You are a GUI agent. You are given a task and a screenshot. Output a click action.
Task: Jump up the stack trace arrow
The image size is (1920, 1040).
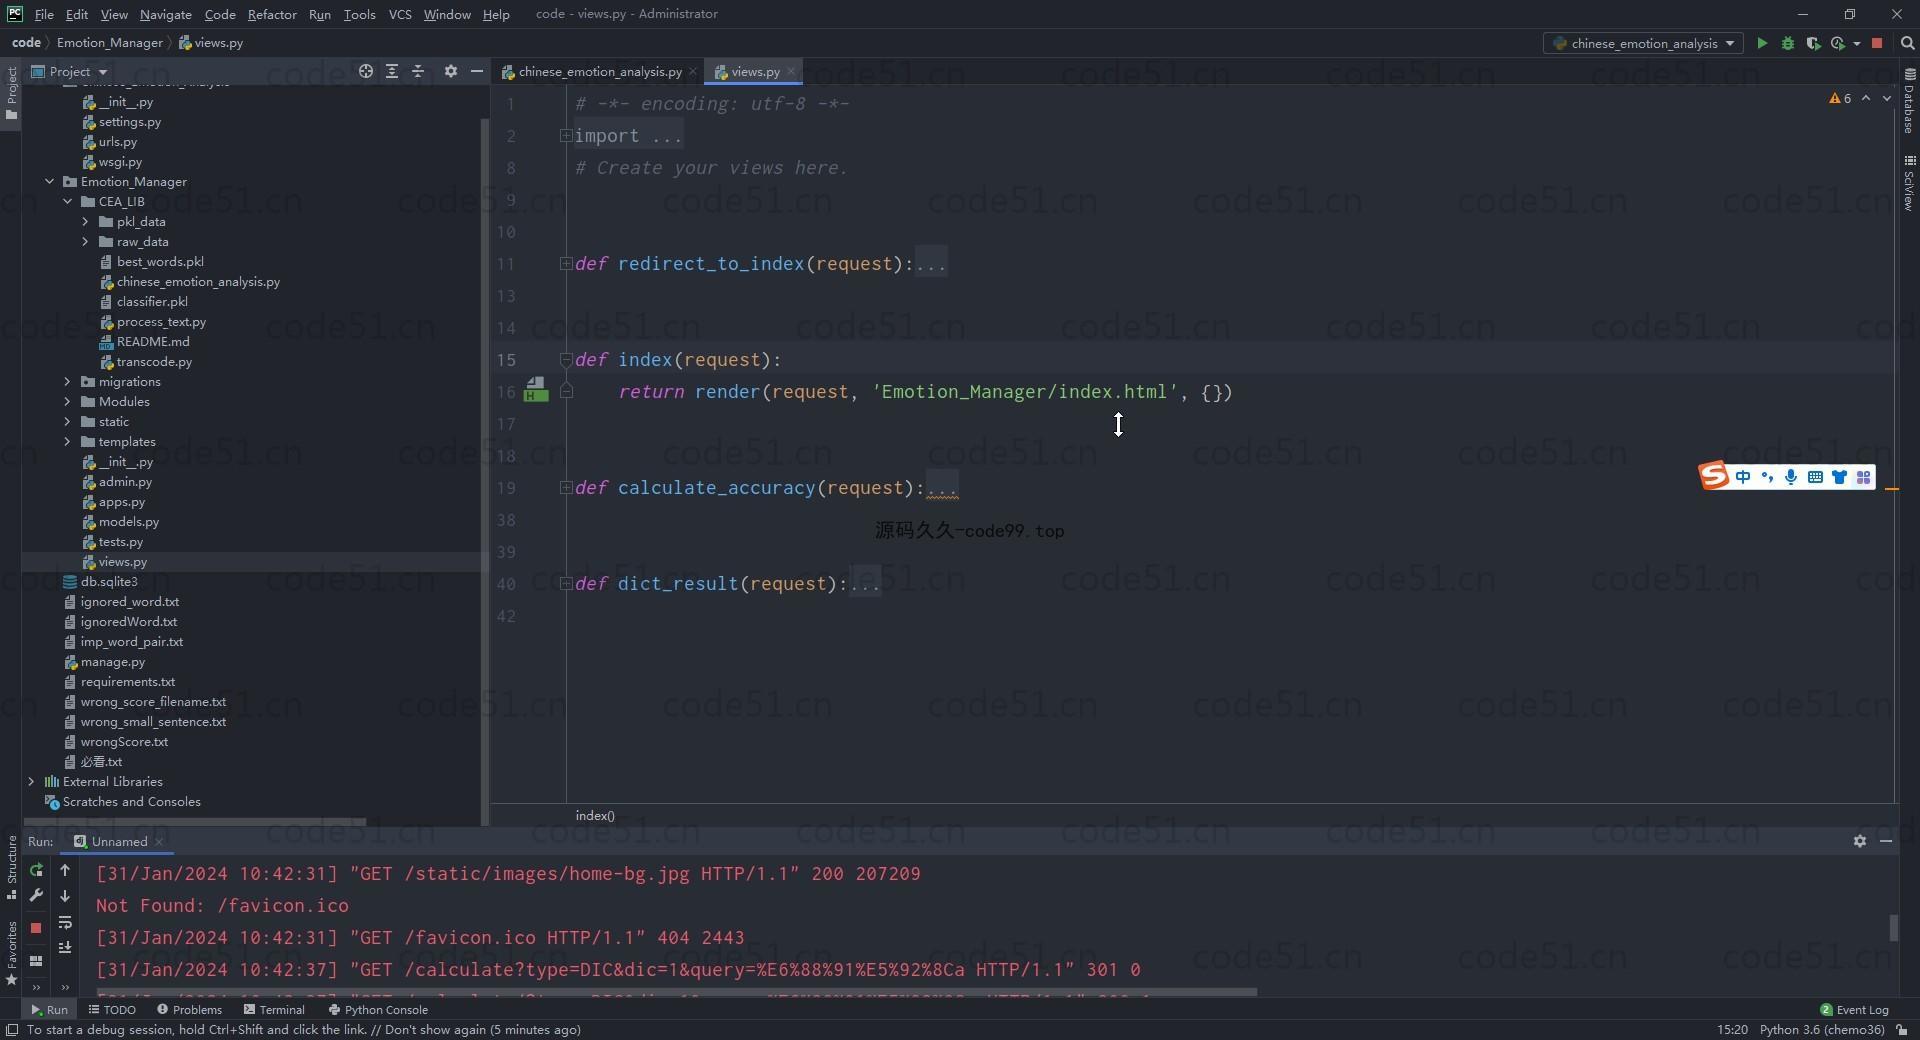[65, 870]
